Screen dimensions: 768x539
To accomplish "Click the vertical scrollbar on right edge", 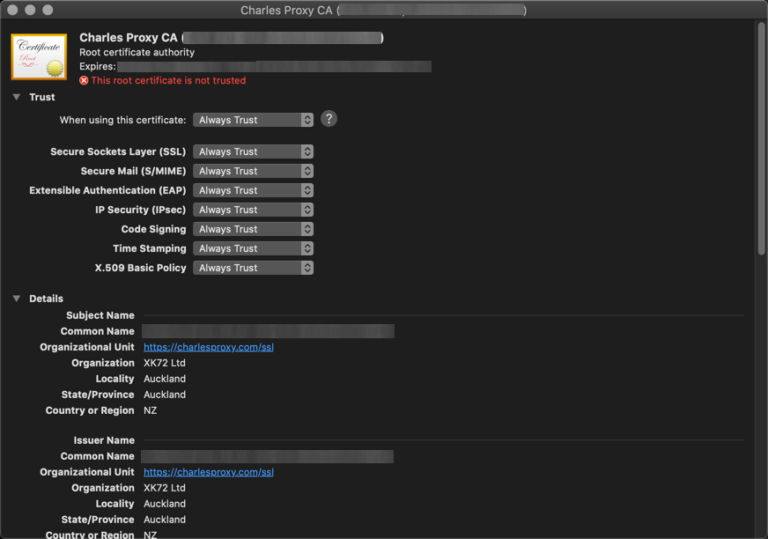I will 761,150.
